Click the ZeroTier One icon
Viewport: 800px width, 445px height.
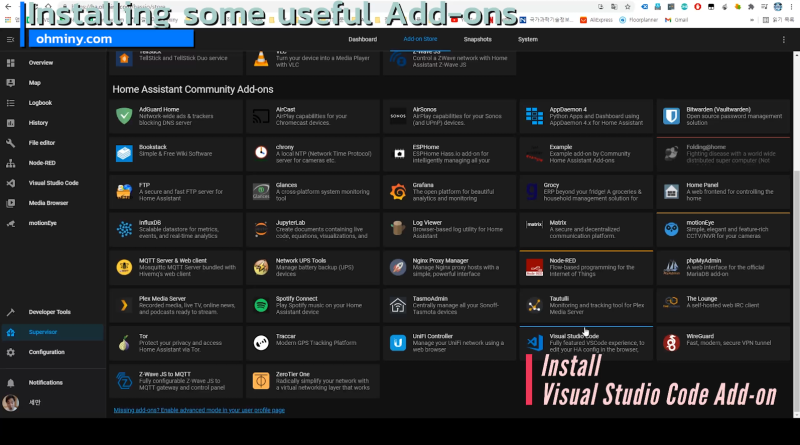(x=261, y=381)
